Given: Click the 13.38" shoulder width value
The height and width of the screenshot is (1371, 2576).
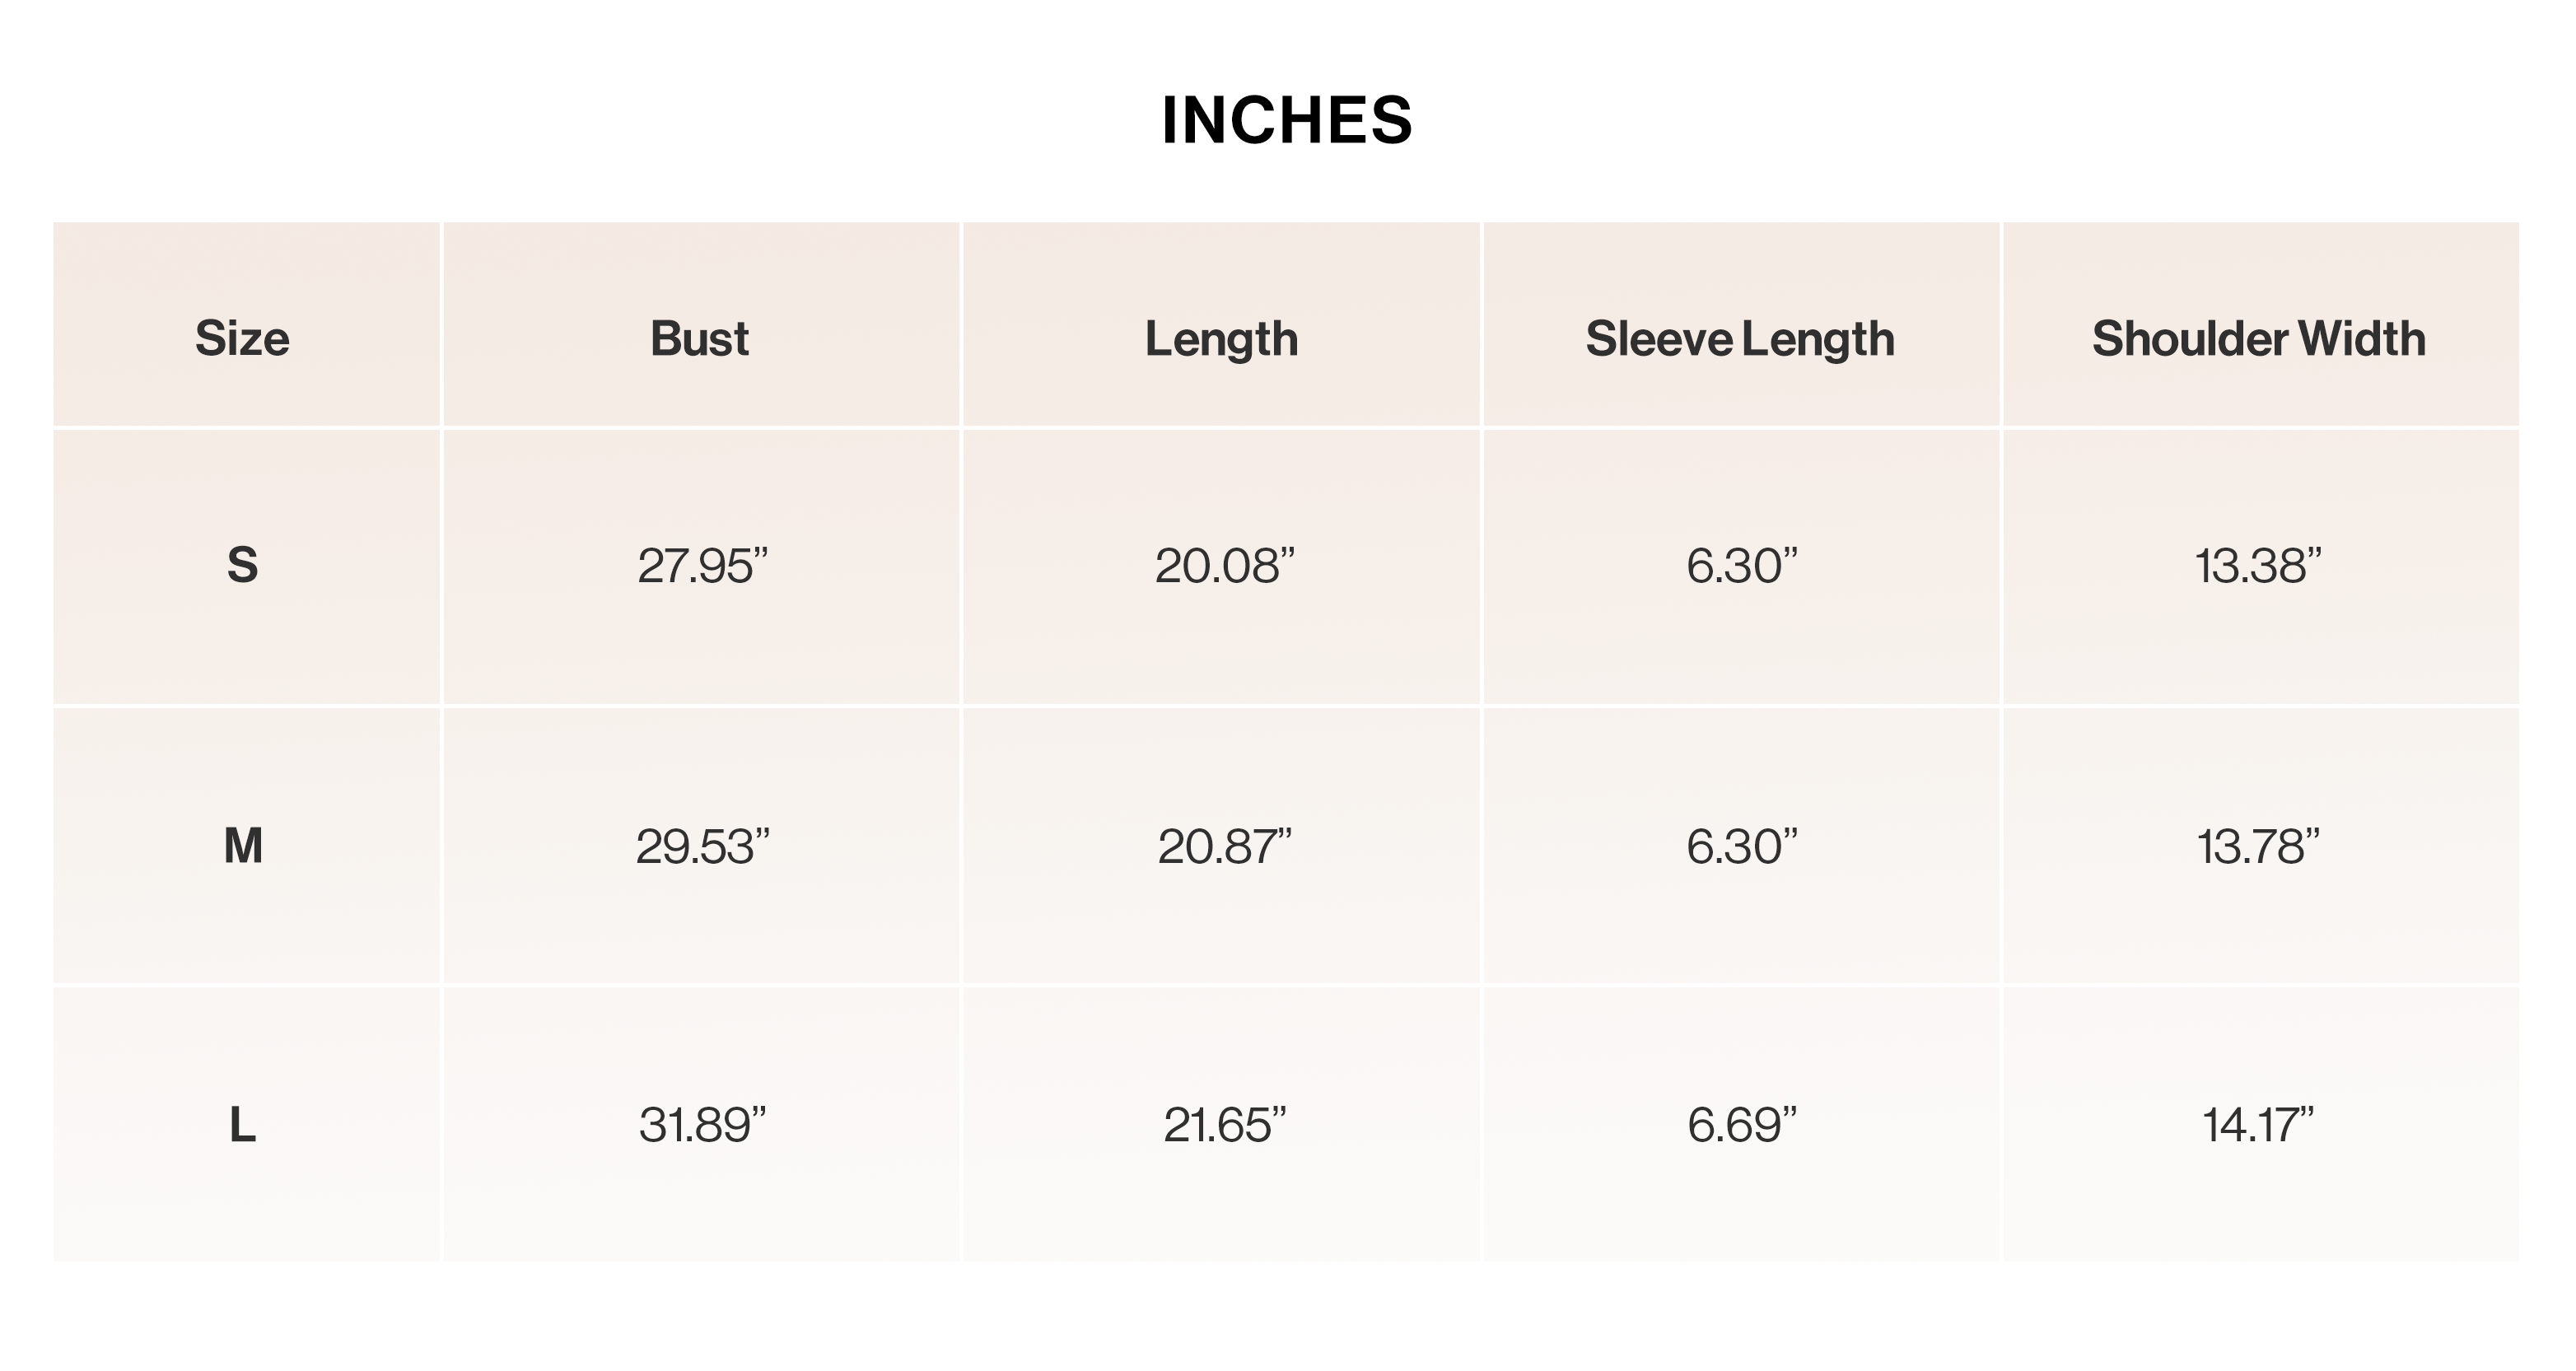Looking at the screenshot, I should click(x=2258, y=566).
